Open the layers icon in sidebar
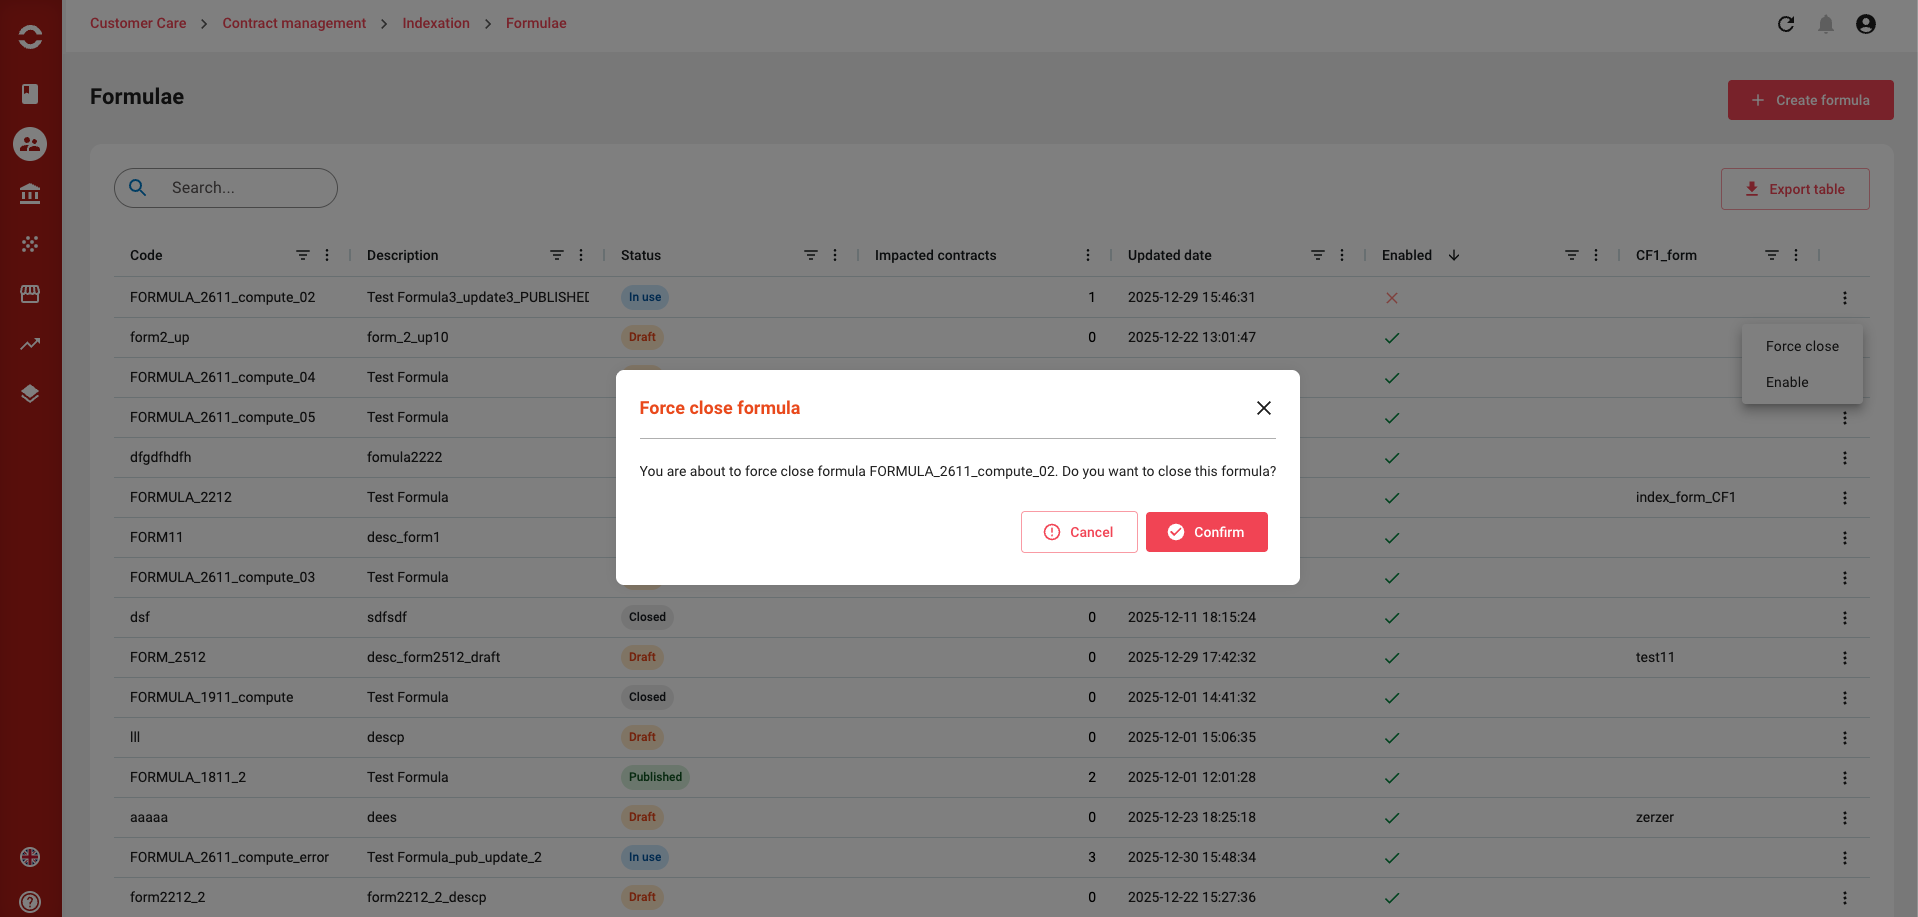 click(30, 394)
